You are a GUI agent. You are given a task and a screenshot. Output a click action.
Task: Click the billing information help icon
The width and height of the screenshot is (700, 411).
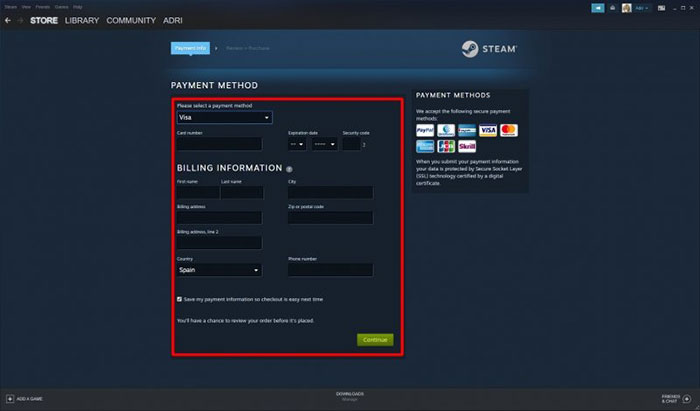tap(289, 169)
